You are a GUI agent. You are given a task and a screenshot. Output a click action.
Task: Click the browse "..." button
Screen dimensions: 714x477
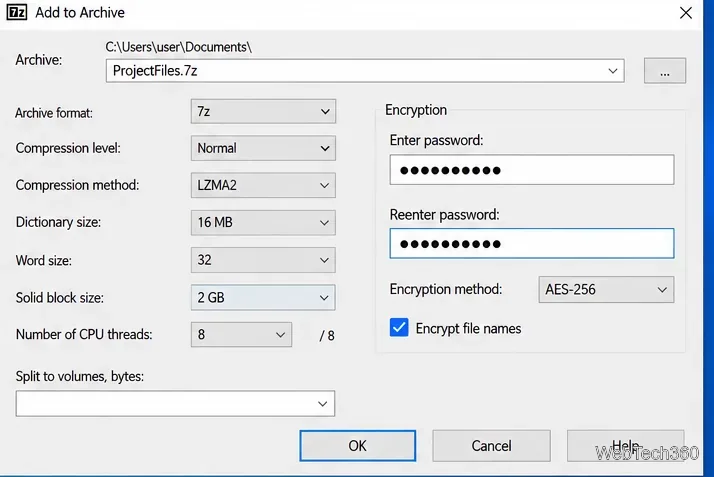pos(665,71)
